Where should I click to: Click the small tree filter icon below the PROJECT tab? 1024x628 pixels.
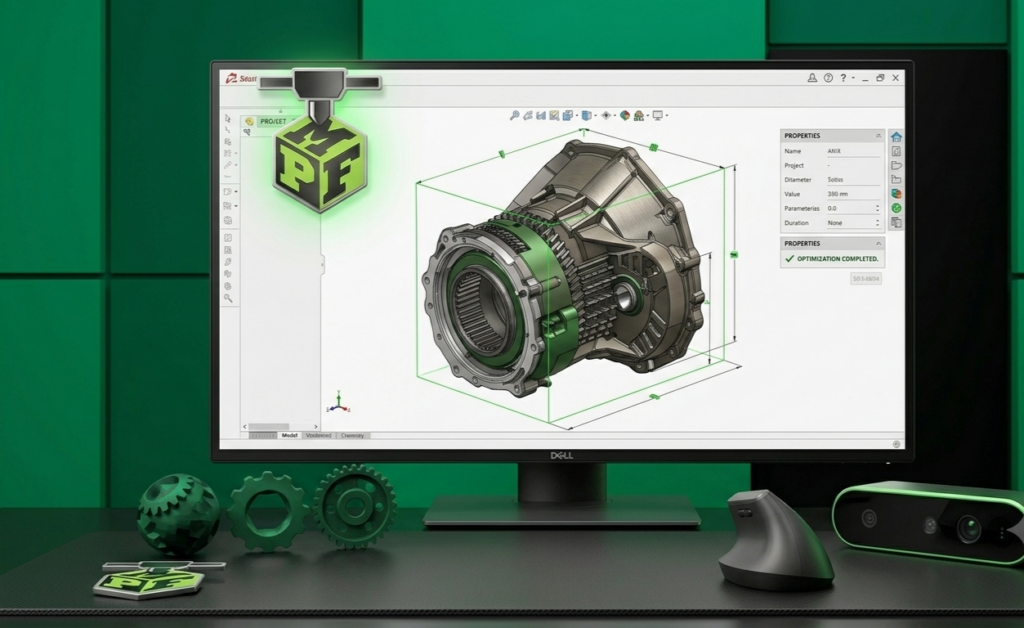pos(247,132)
